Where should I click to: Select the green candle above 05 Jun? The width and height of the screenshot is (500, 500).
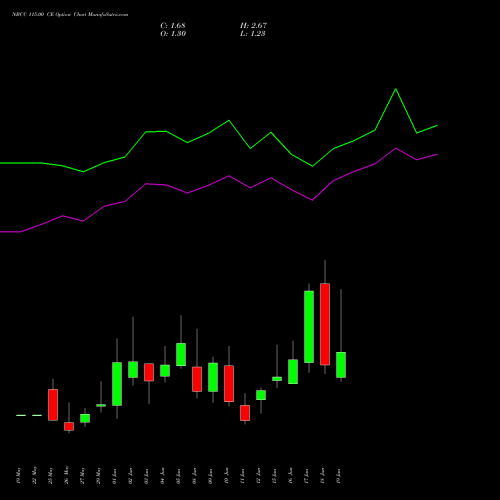(181, 354)
